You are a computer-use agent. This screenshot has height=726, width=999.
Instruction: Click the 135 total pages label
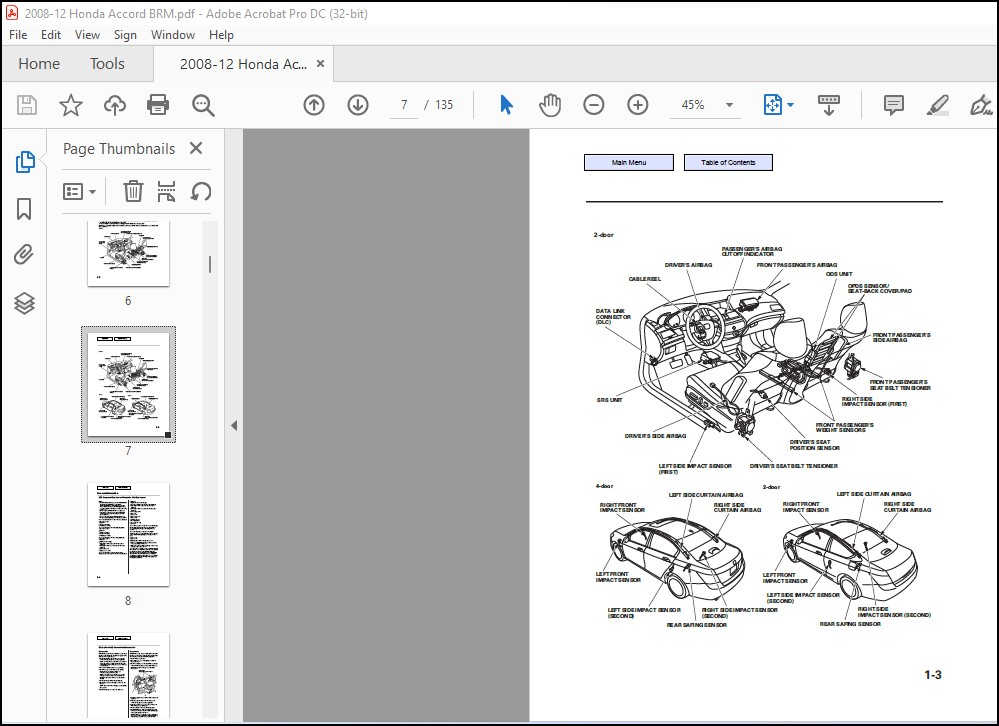pyautogui.click(x=444, y=105)
